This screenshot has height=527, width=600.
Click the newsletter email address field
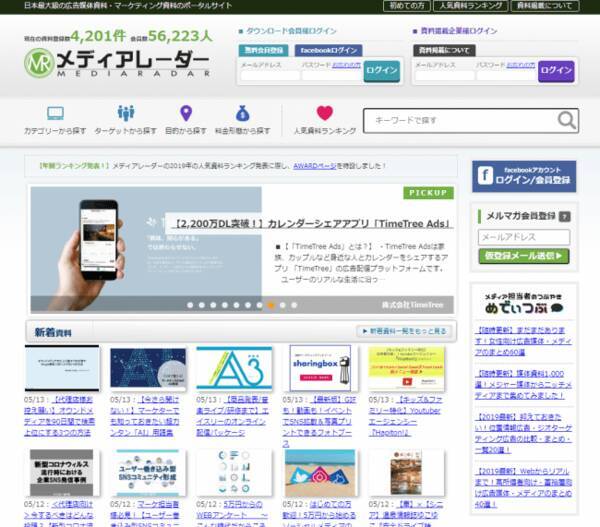pyautogui.click(x=524, y=237)
